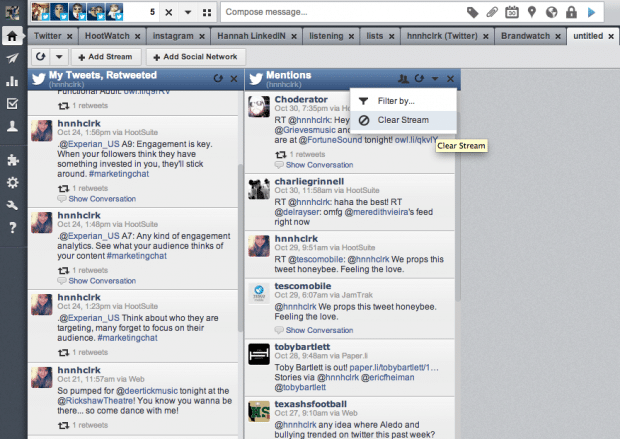
Task: Close the Mentions stream
Action: pos(450,79)
